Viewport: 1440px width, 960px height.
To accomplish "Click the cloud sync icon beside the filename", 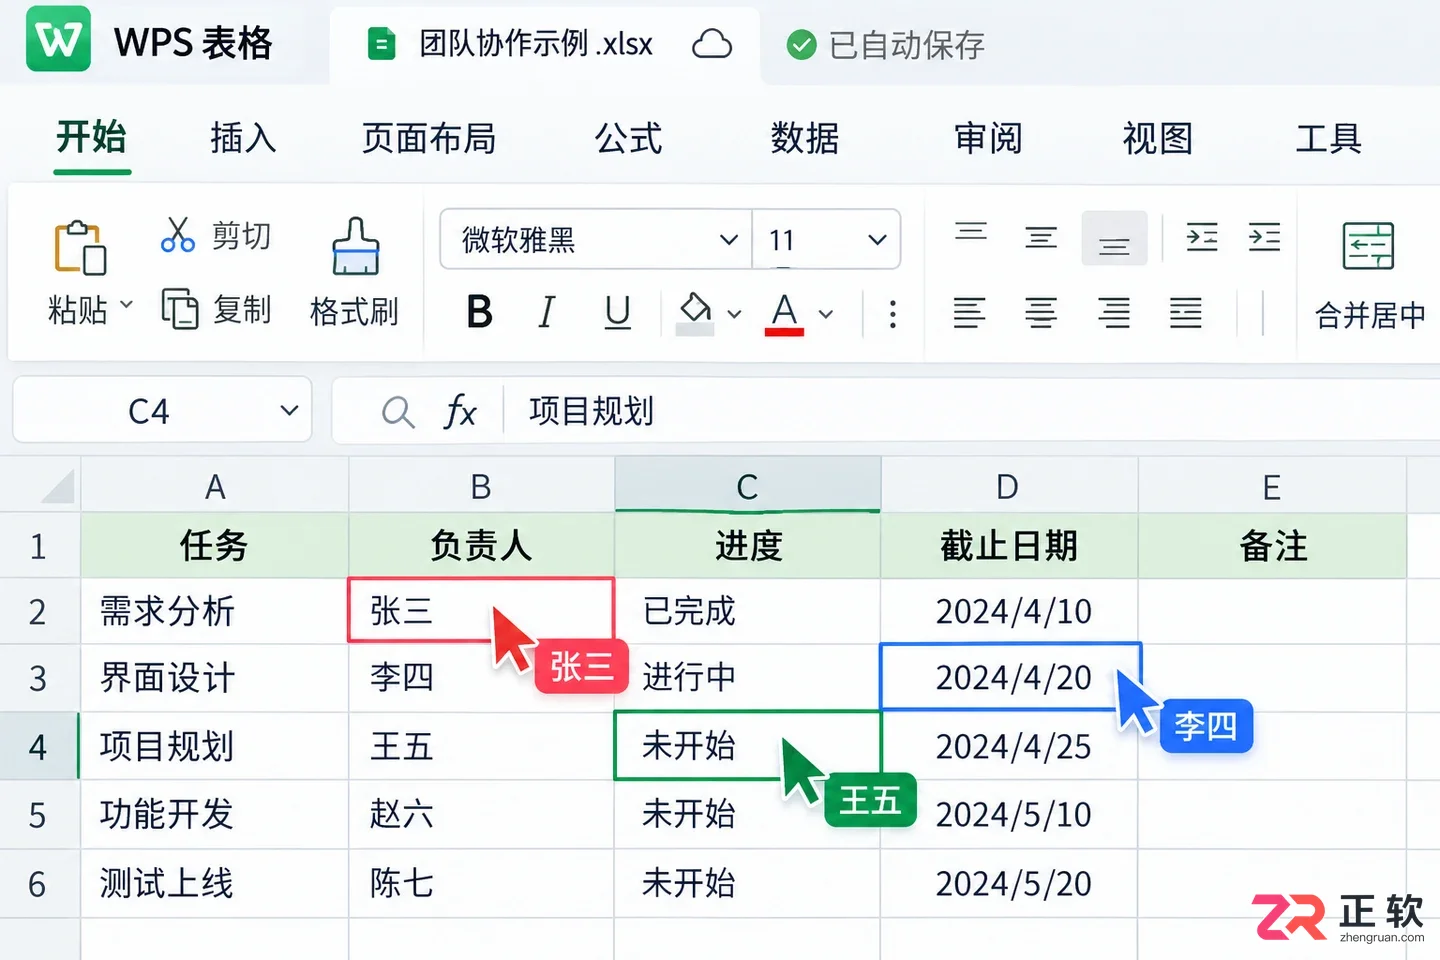I will point(712,44).
